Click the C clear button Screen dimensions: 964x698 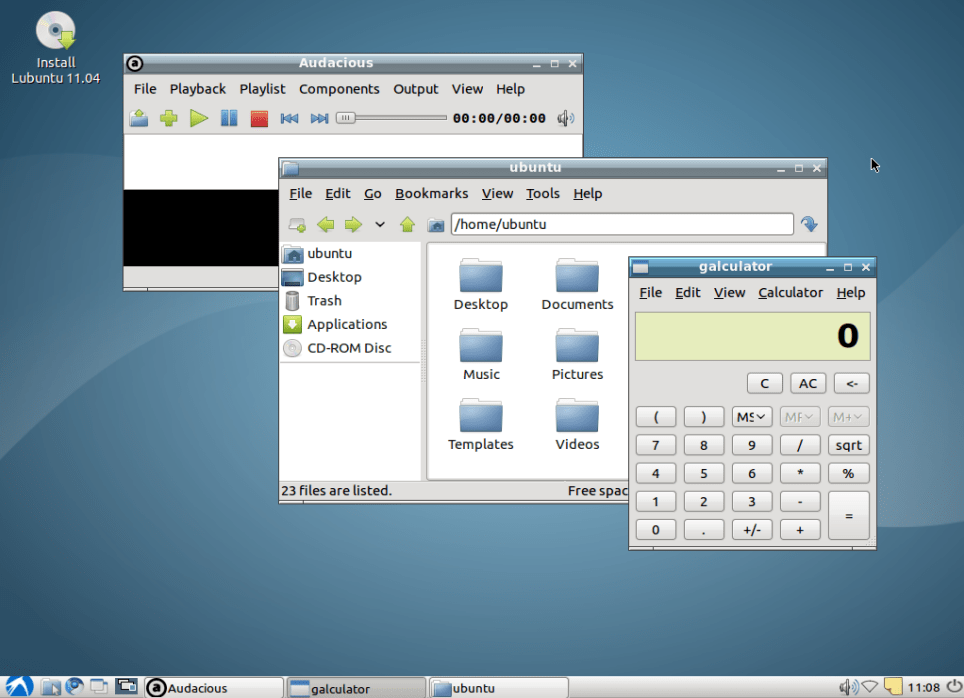(x=765, y=384)
